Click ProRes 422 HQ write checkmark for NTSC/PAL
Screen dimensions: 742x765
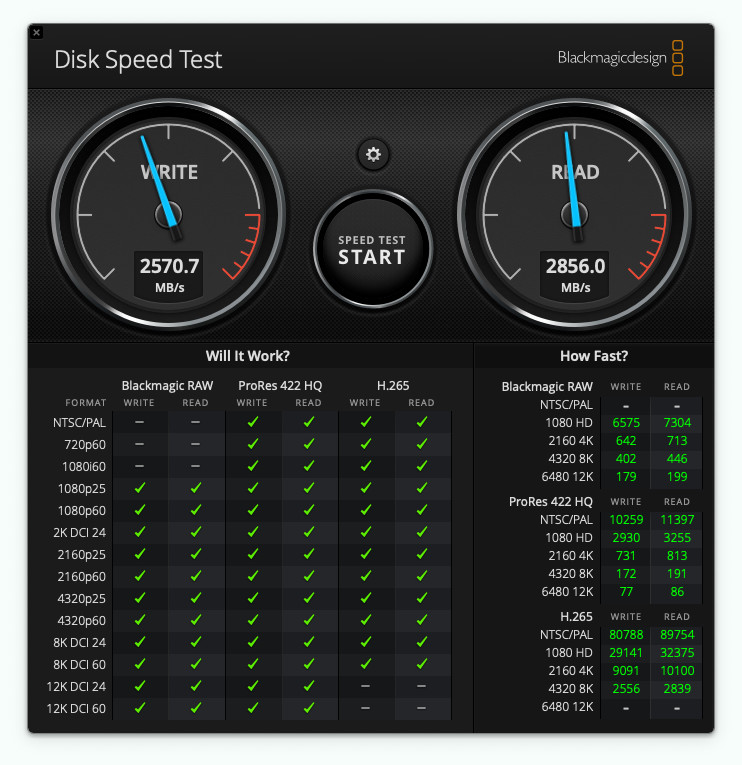coord(253,422)
